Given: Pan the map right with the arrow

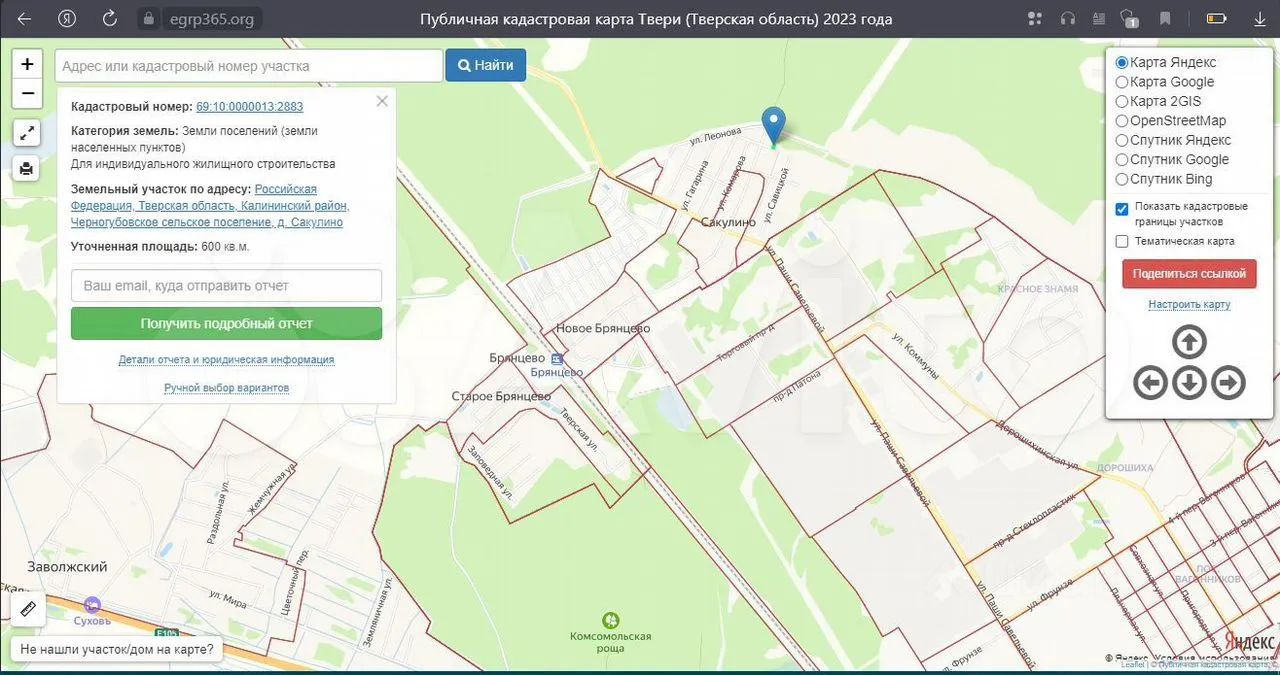Looking at the screenshot, I should click(x=1228, y=382).
